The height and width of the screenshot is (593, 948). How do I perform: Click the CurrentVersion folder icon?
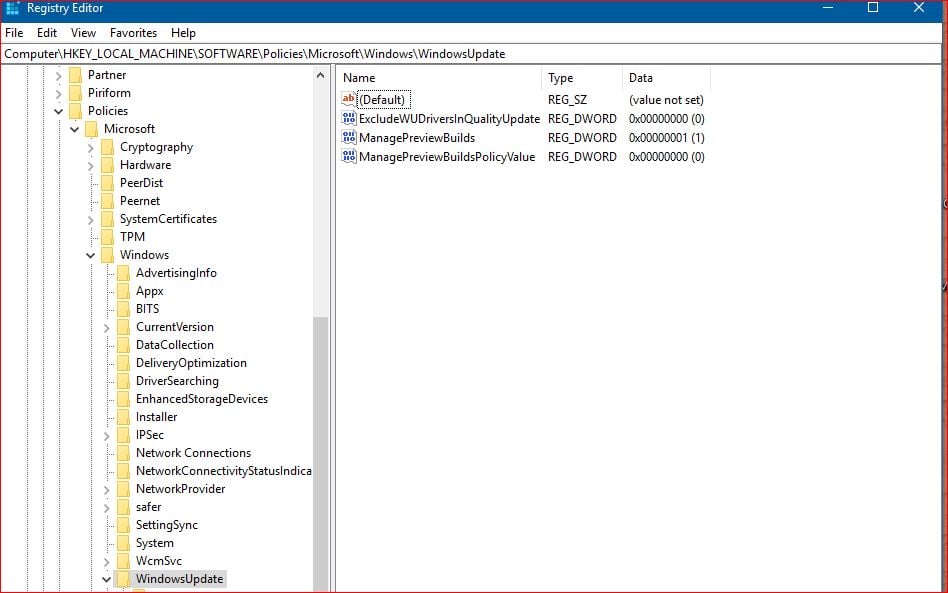coord(123,327)
